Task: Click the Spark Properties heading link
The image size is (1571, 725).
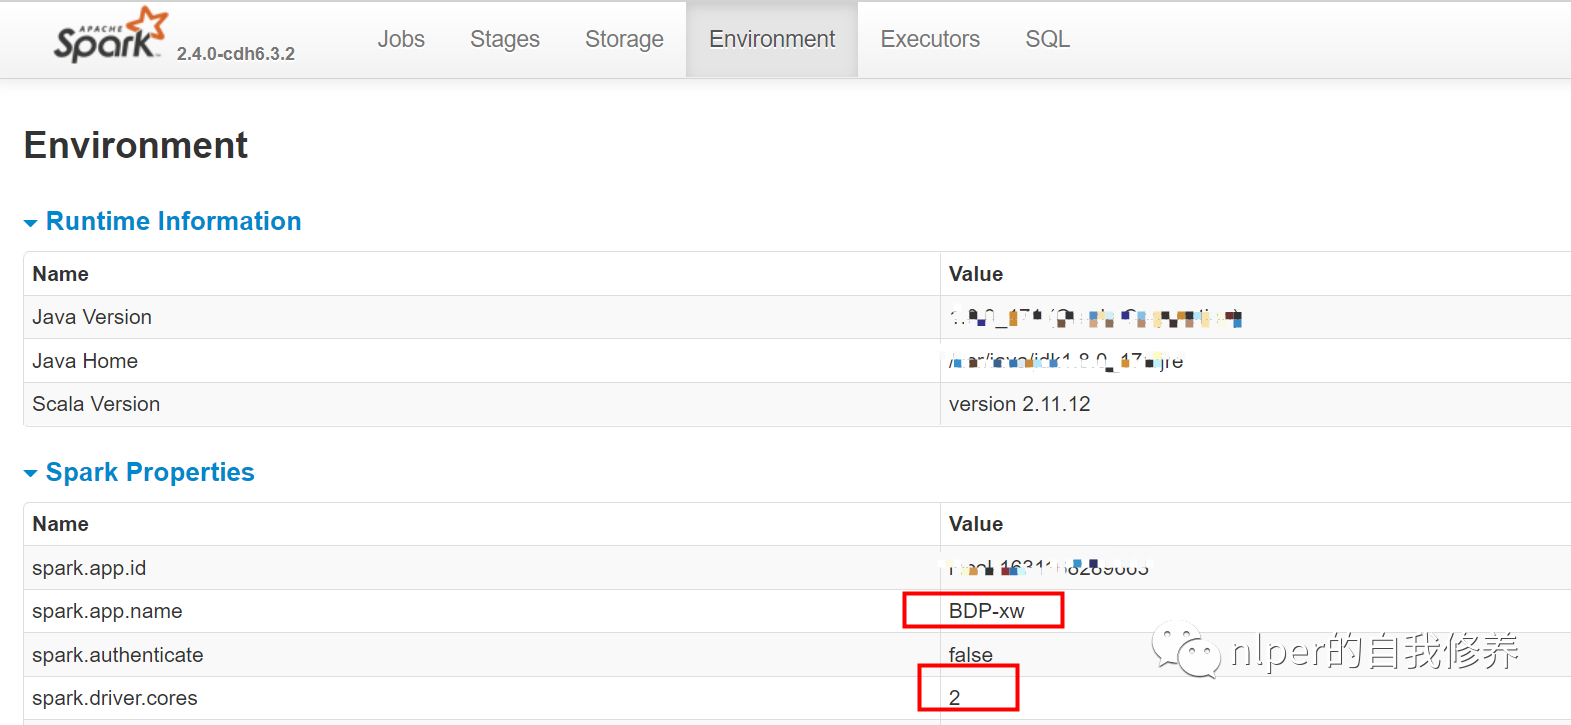Action: (x=150, y=472)
